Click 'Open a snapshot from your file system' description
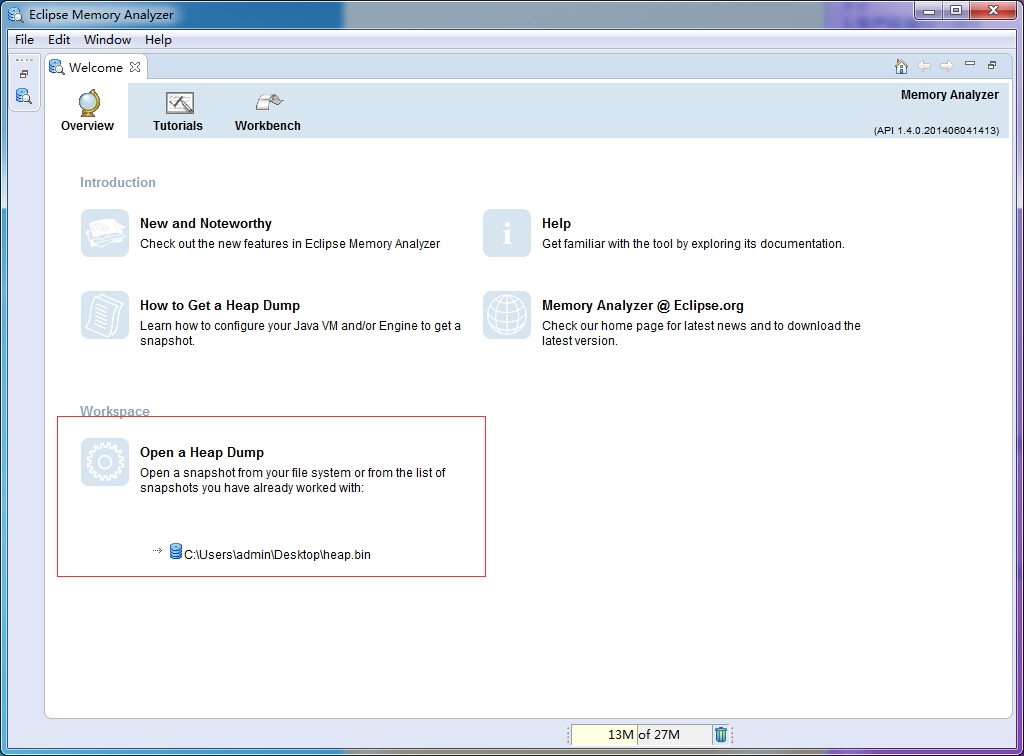1024x756 pixels. coord(293,480)
